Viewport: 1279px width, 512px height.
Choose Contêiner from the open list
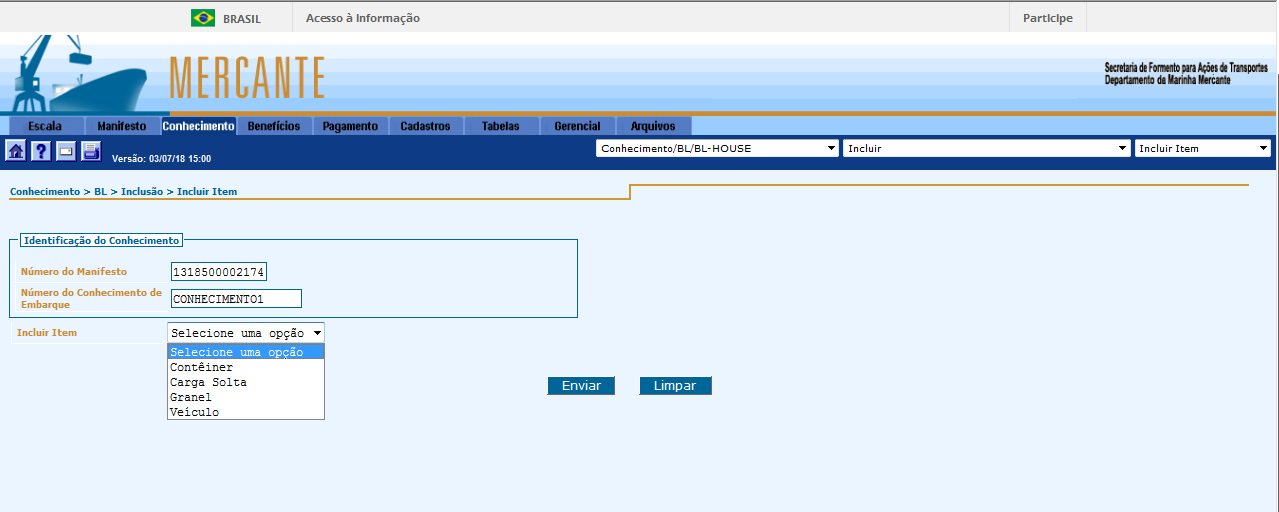(x=201, y=367)
